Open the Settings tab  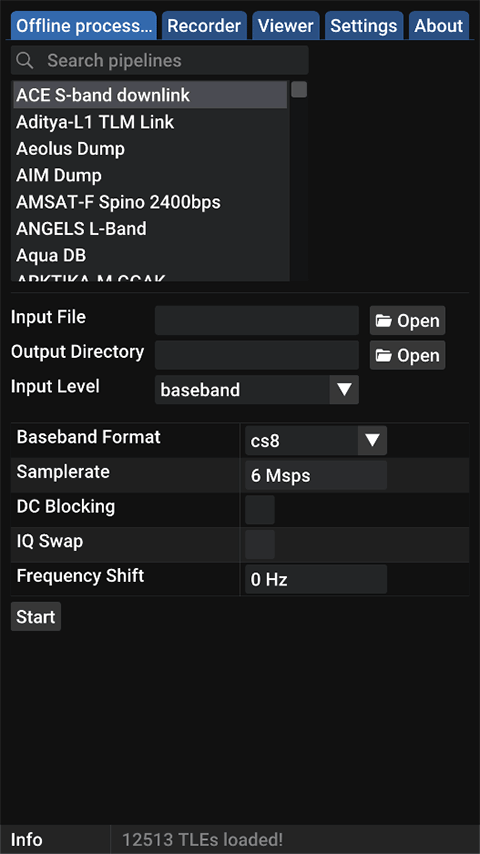pyautogui.click(x=364, y=26)
